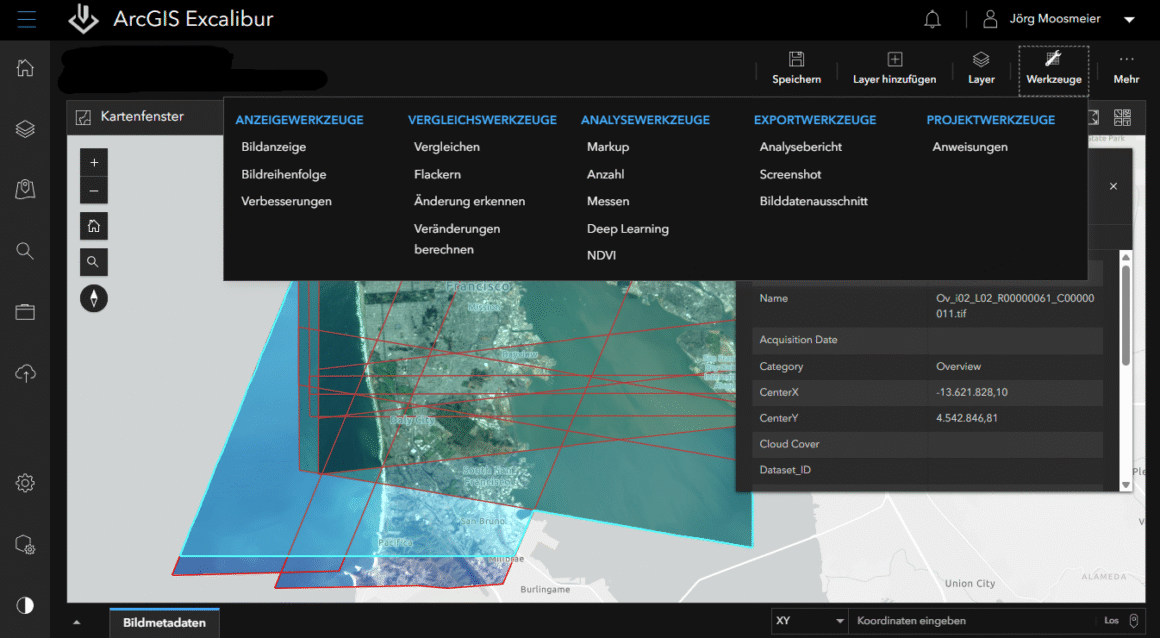Screen dimensions: 1160x638
Task: Select the Vergleichen tool
Action: [447, 147]
